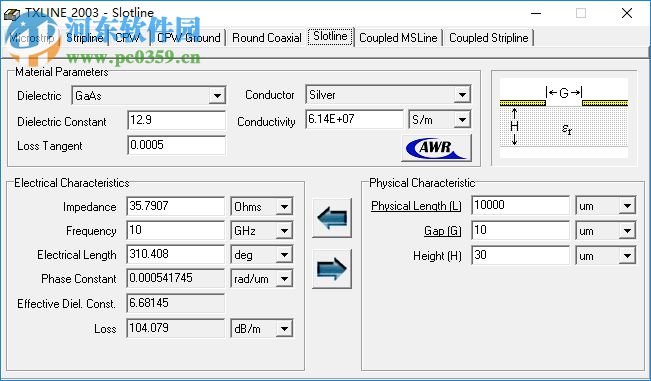Click the right arrow analyze button

(x=332, y=269)
